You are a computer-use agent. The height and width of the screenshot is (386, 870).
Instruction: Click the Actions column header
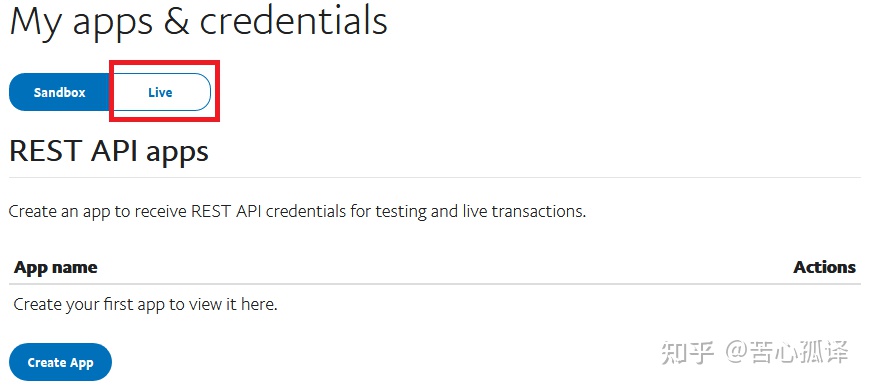coord(825,267)
